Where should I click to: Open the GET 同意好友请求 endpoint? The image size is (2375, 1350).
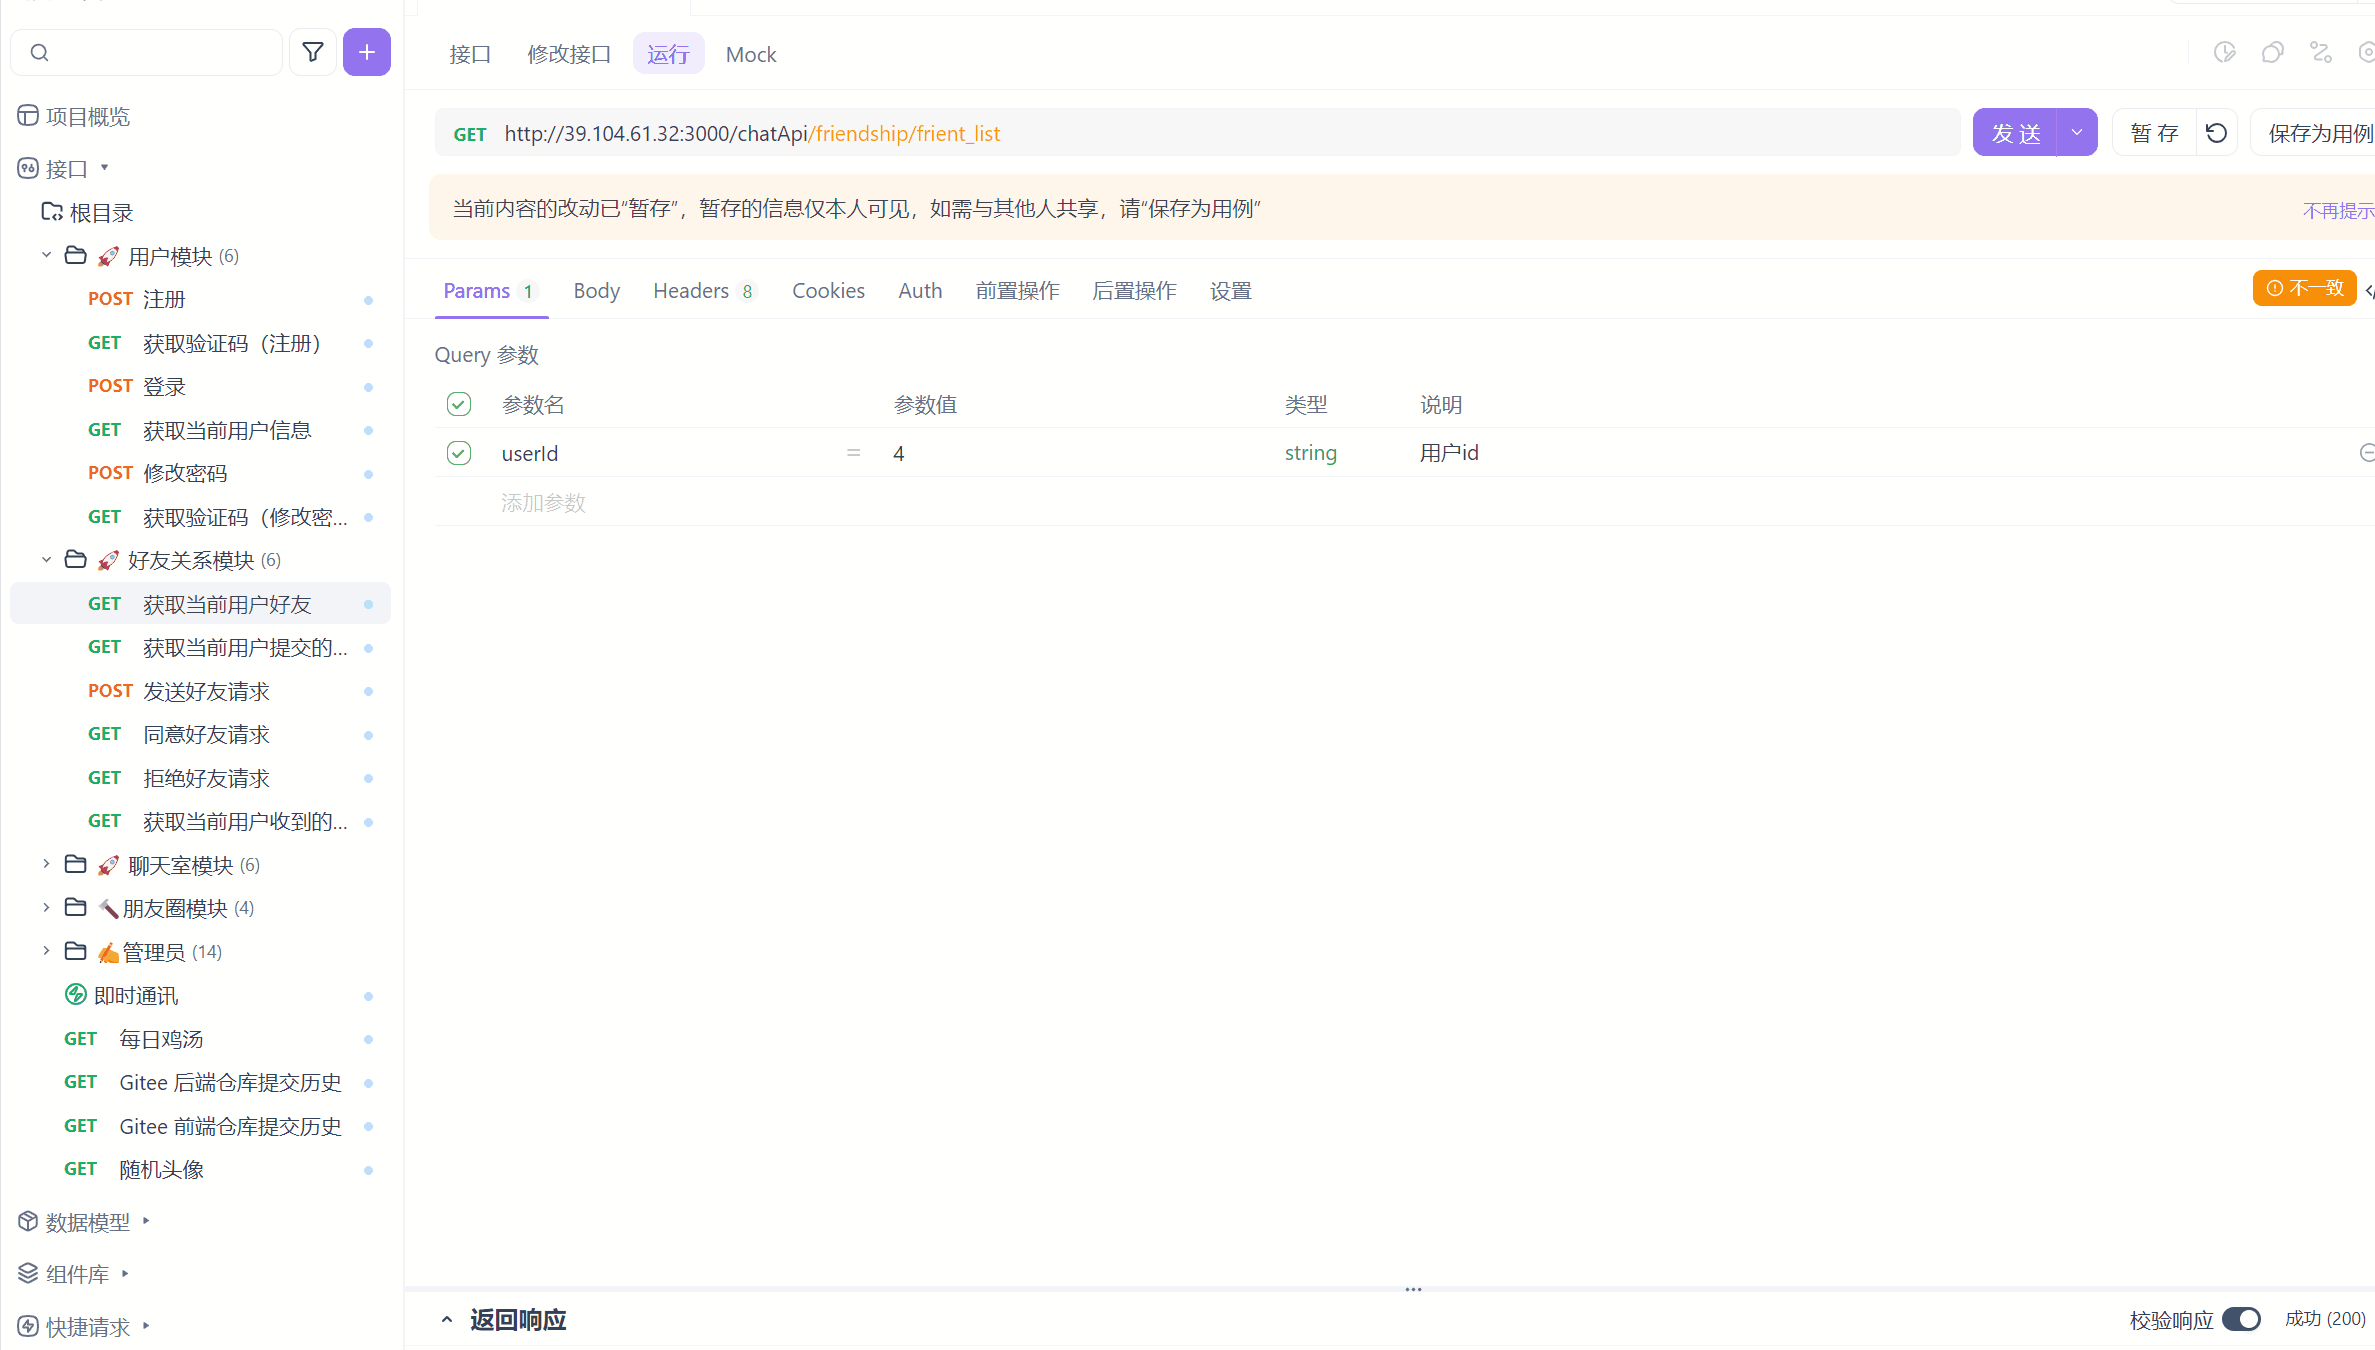[200, 735]
